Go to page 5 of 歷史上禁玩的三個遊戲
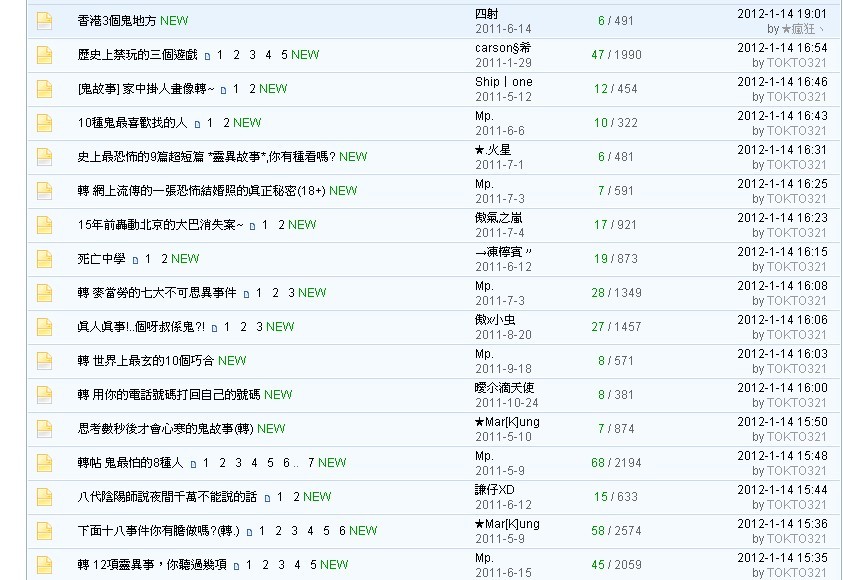 [x=284, y=55]
